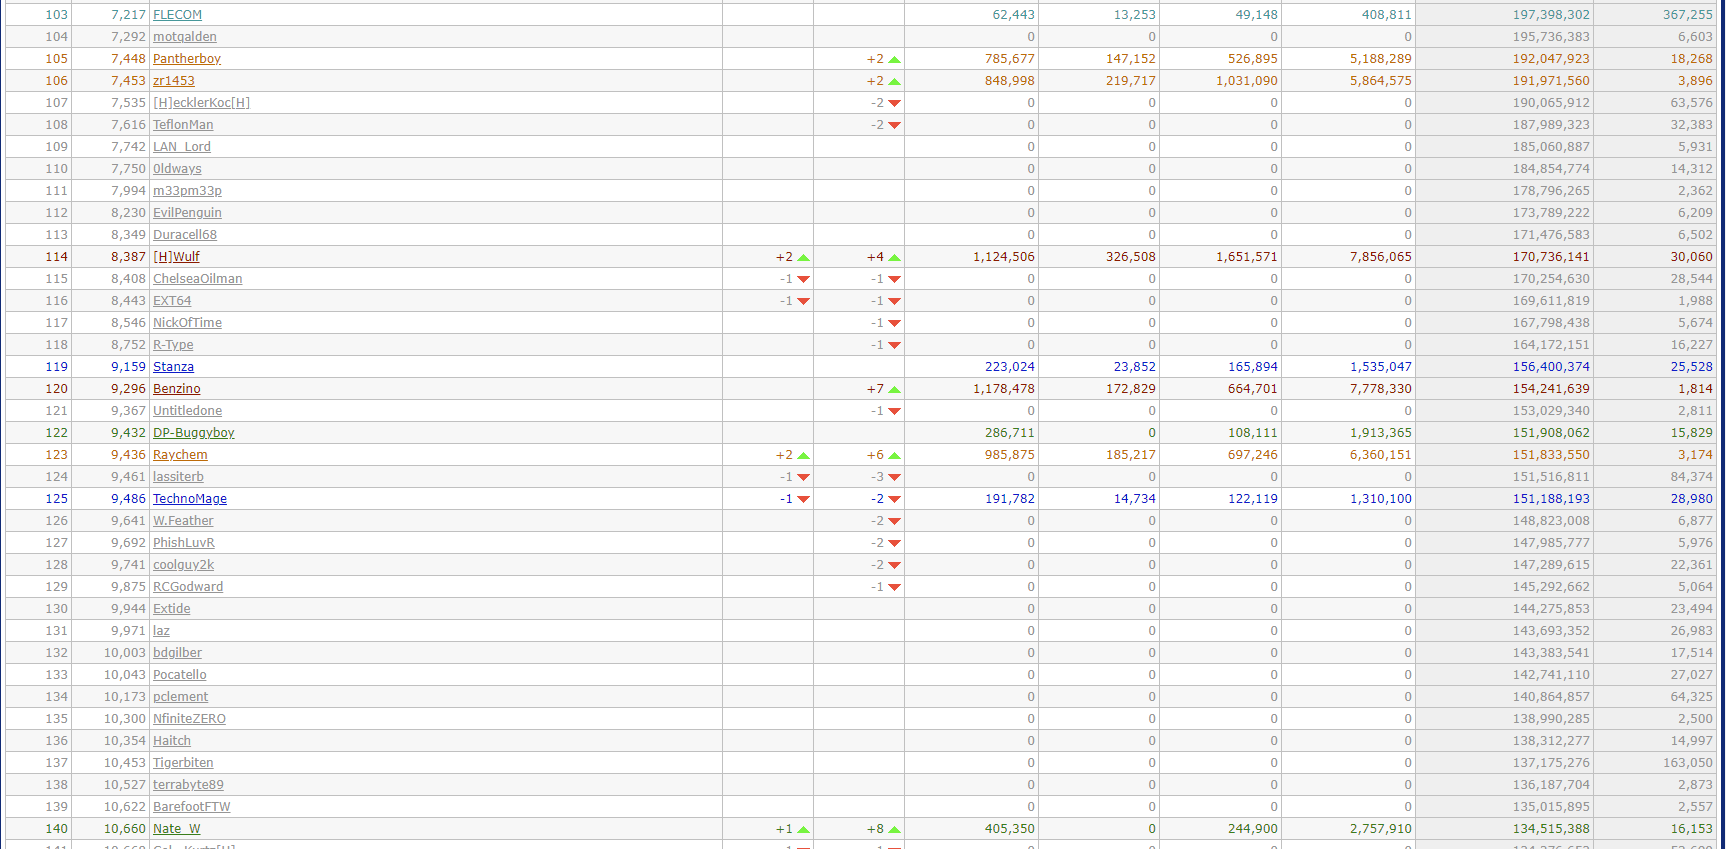Click red arrow beside -3 for lassiterb

(x=894, y=478)
